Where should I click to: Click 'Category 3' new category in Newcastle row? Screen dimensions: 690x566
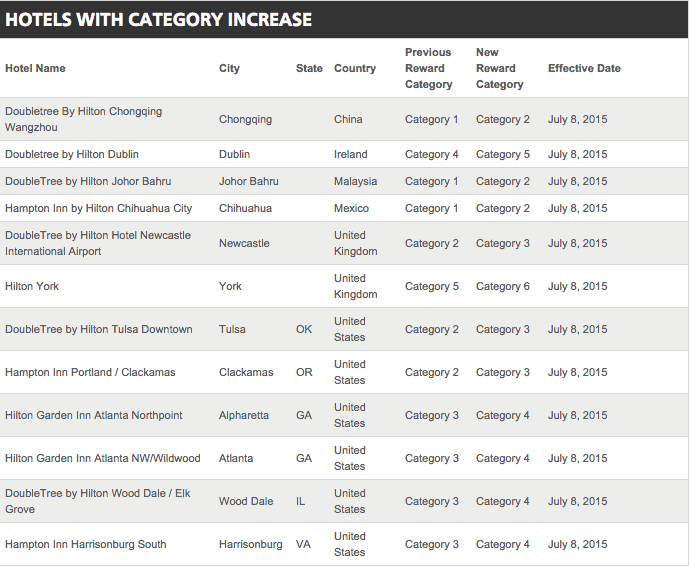coord(503,243)
